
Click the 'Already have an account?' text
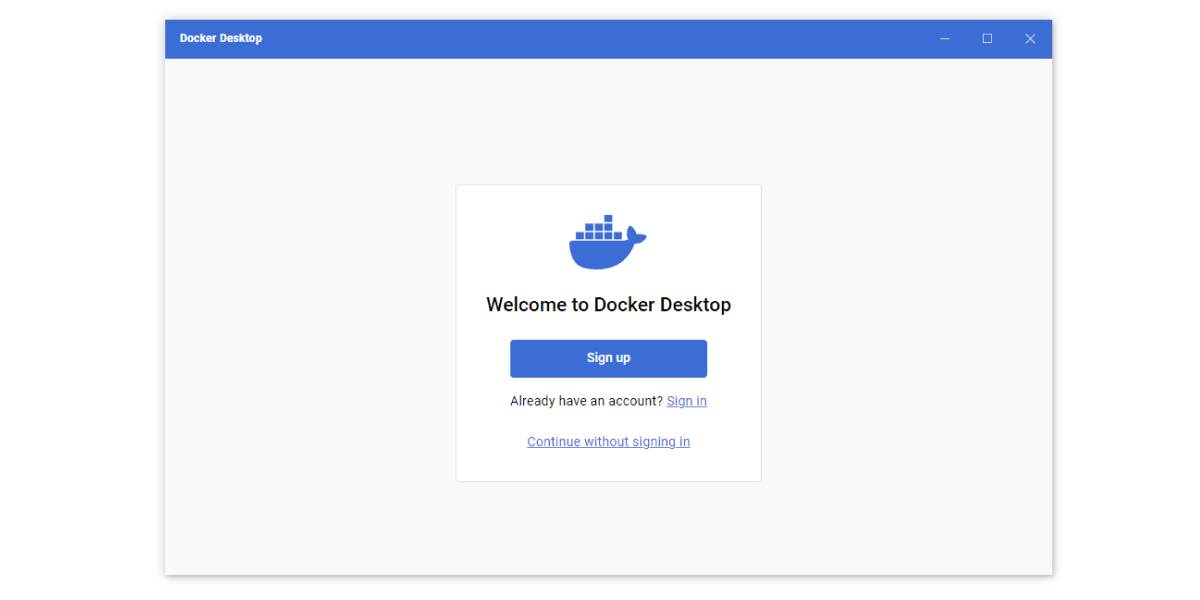[586, 401]
